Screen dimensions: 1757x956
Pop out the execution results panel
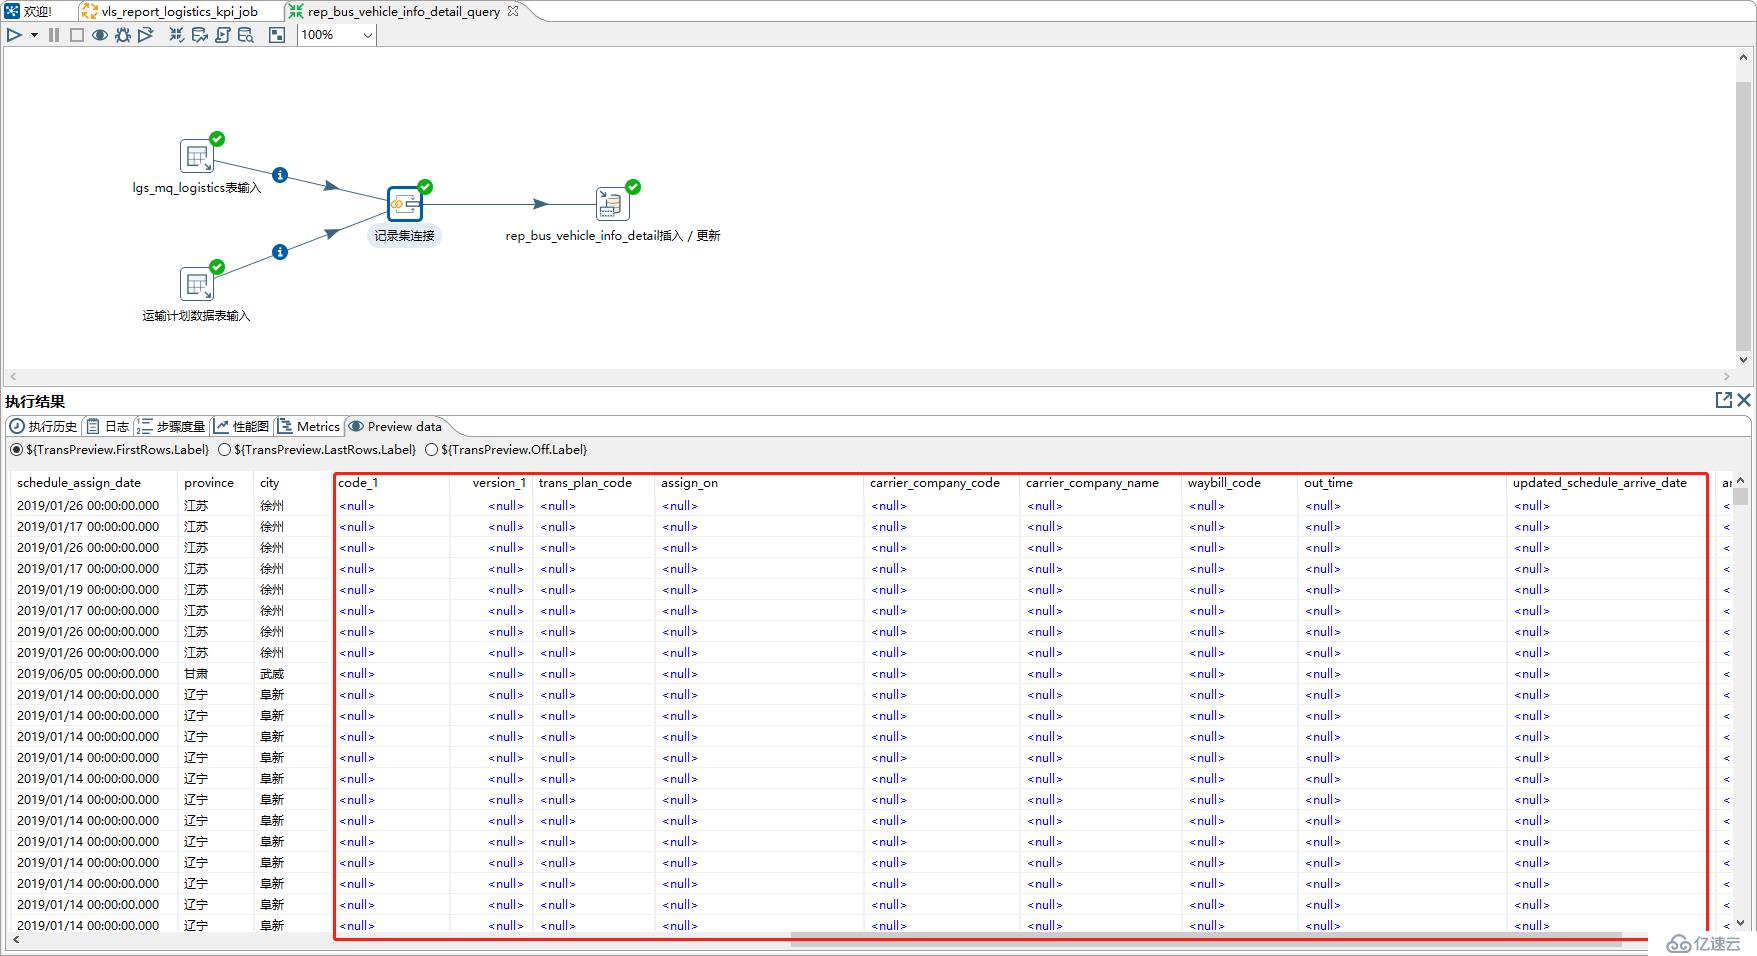click(1724, 400)
